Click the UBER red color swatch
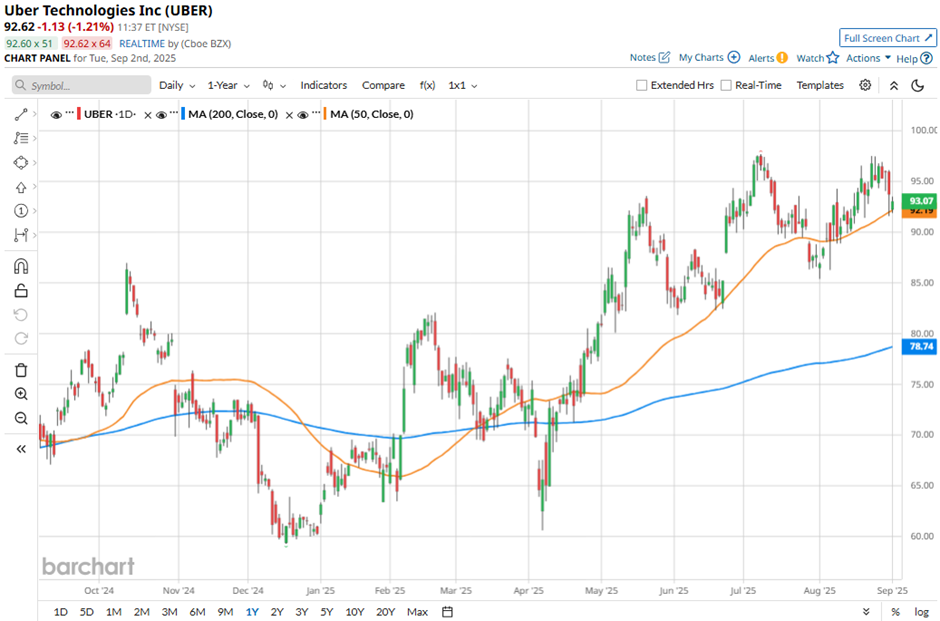This screenshot has width=940, height=621. pyautogui.click(x=79, y=114)
